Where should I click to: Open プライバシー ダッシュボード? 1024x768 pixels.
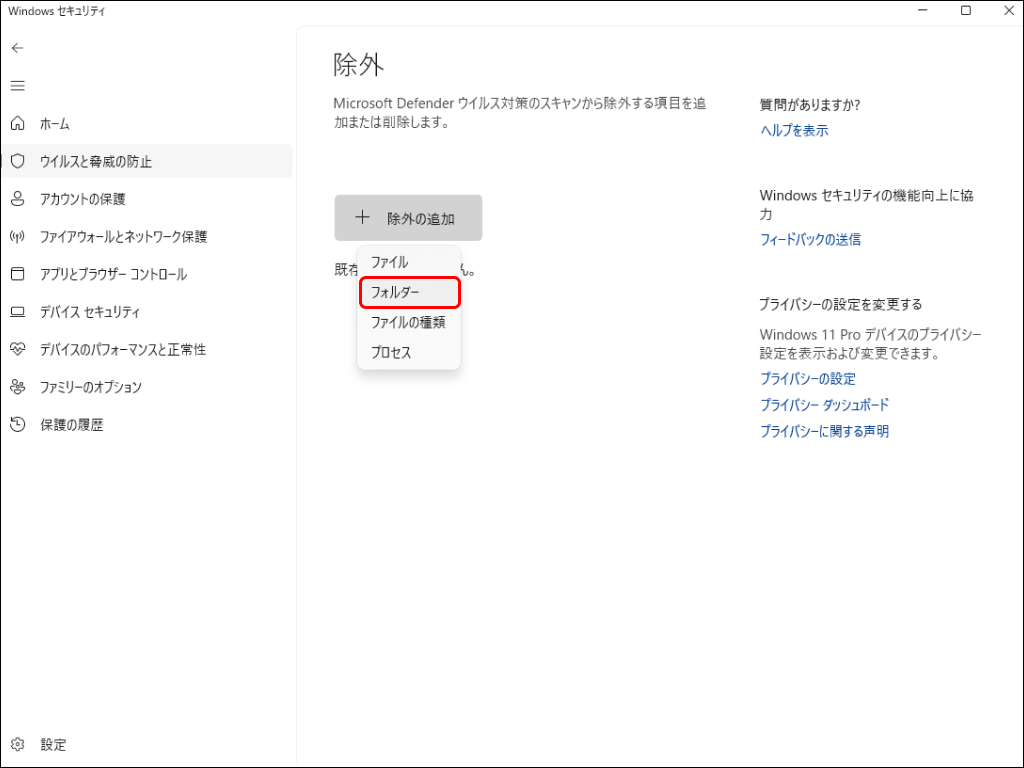click(x=825, y=404)
